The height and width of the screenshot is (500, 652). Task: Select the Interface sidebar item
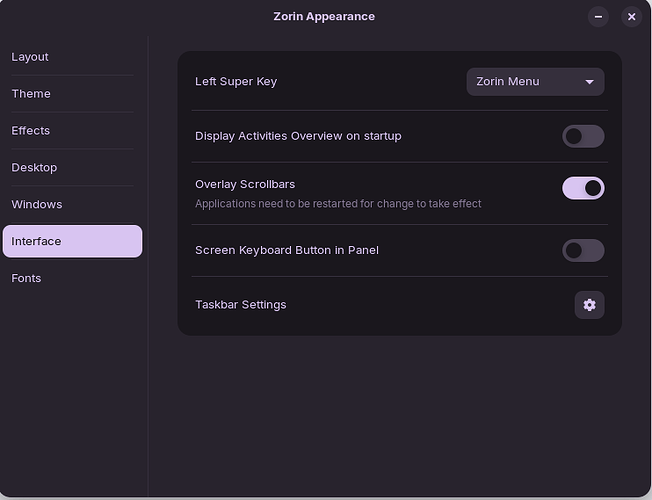coord(72,241)
